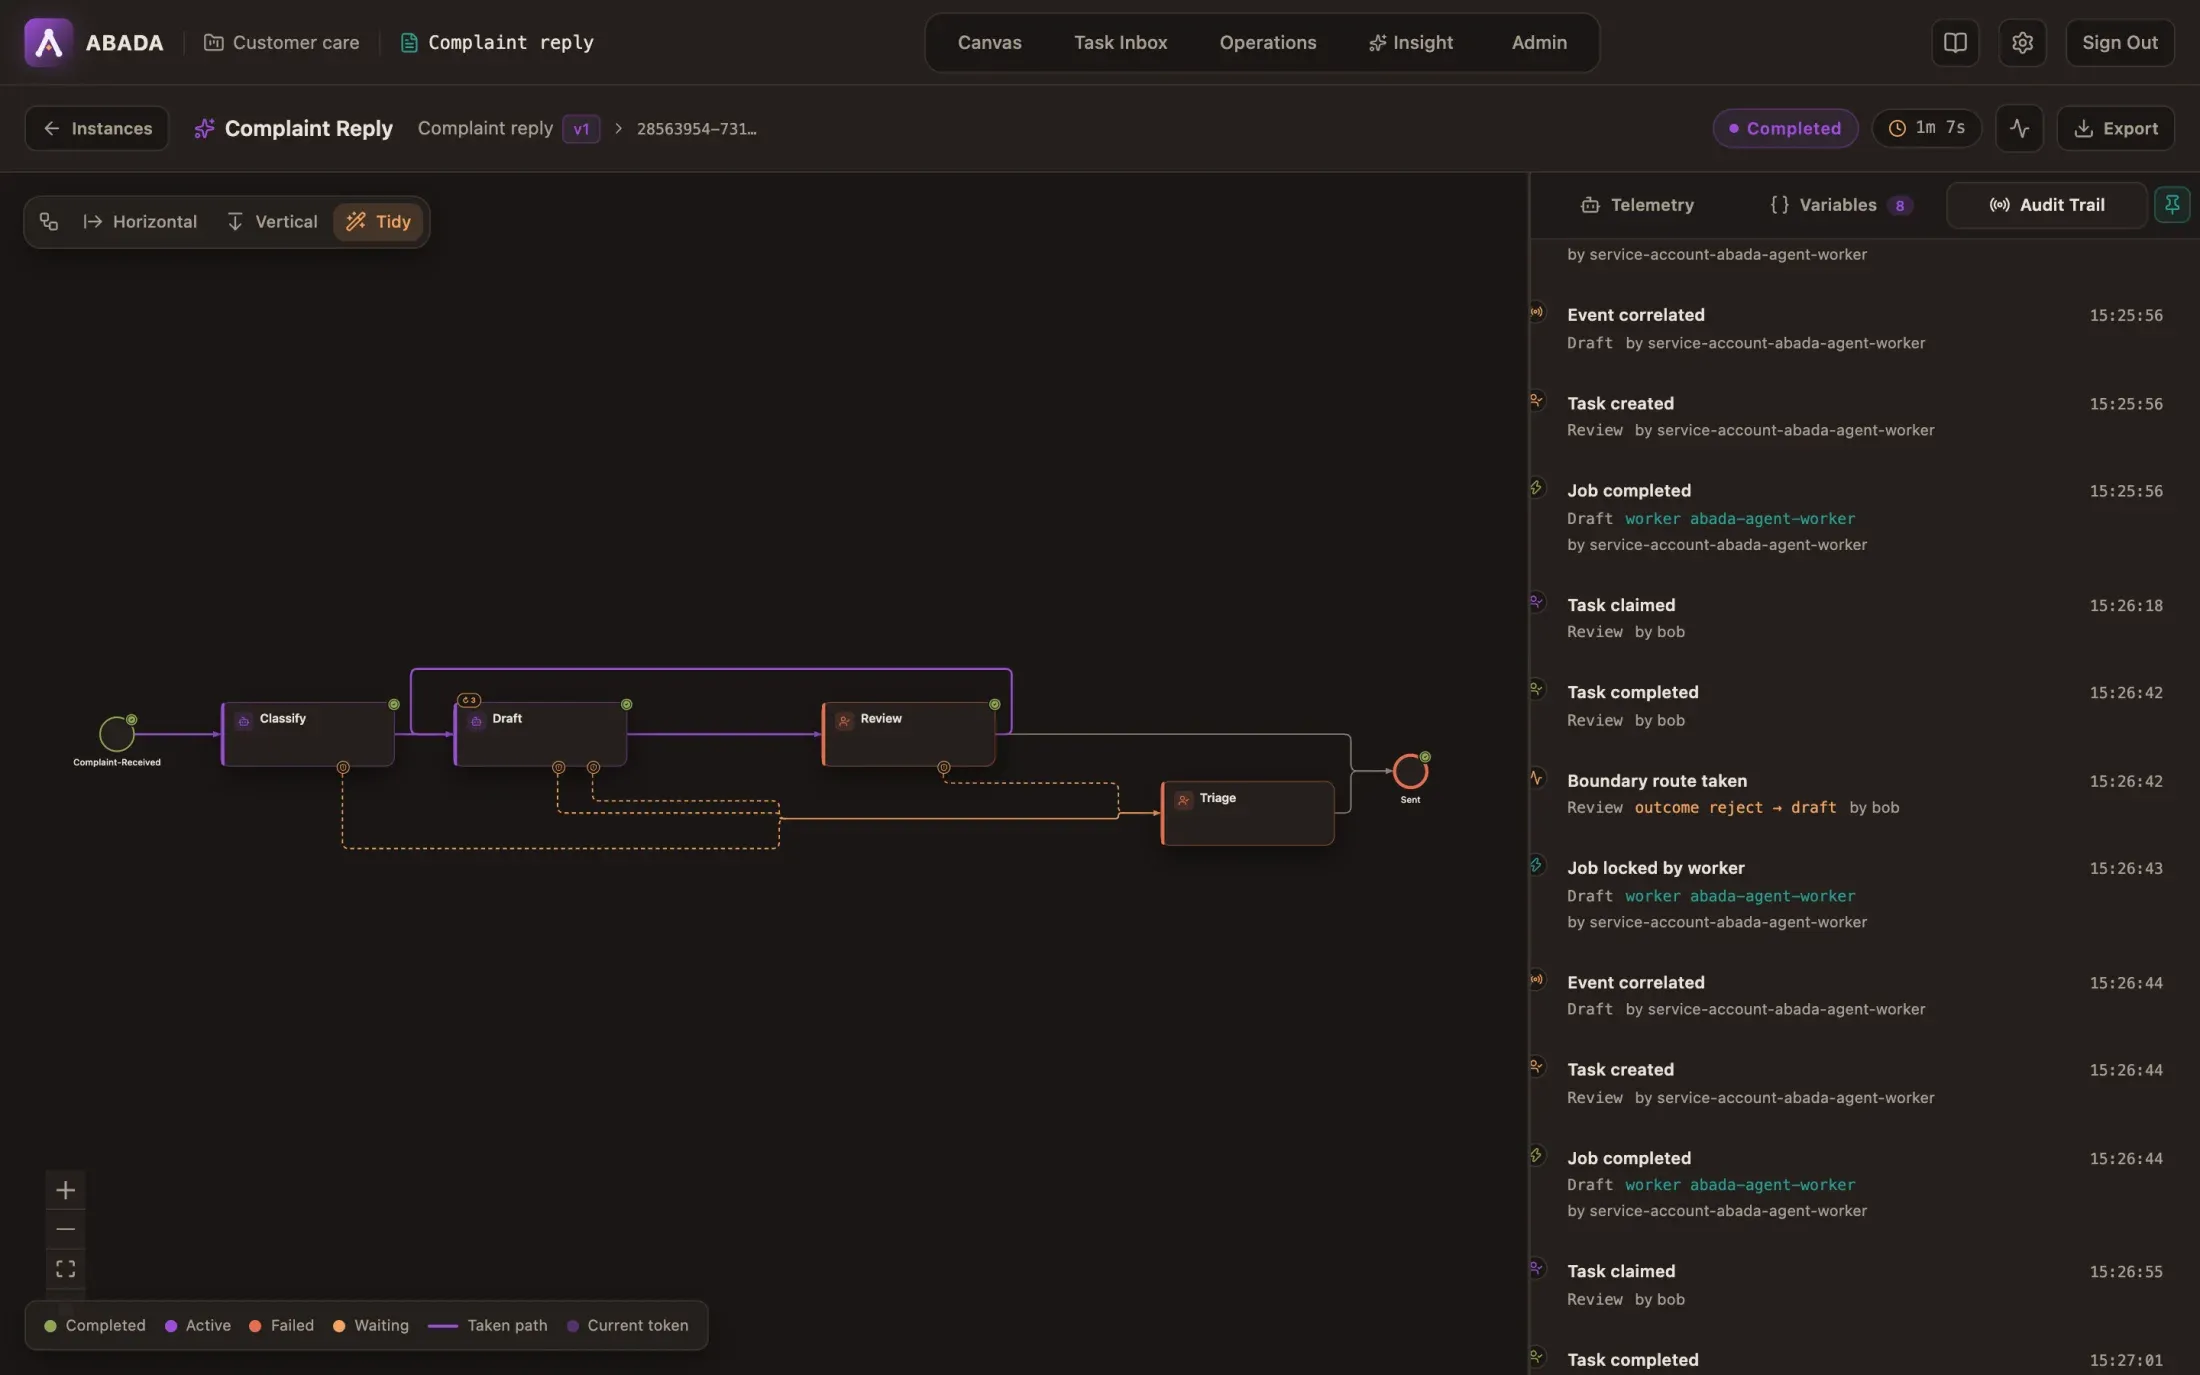Screen dimensions: 2200x1375
Task: Switch layout to Vertical
Action: pos(272,221)
